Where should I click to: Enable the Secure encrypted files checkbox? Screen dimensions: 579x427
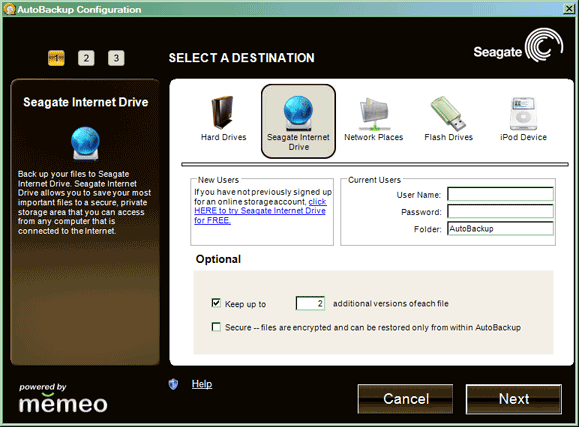tap(216, 327)
